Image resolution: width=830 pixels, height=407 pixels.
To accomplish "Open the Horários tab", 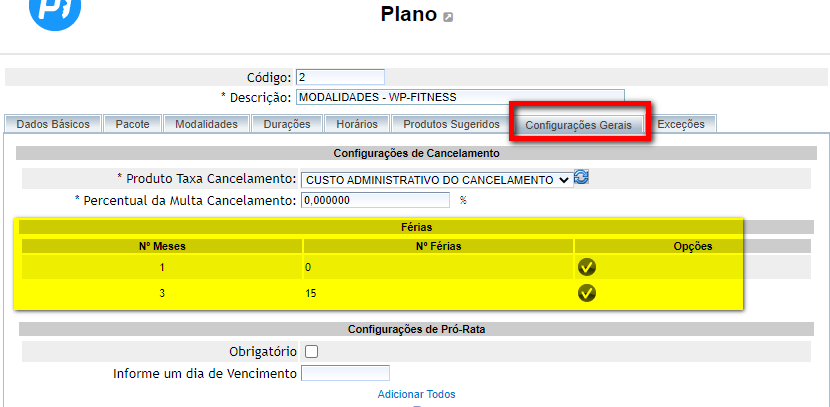I will point(357,124).
